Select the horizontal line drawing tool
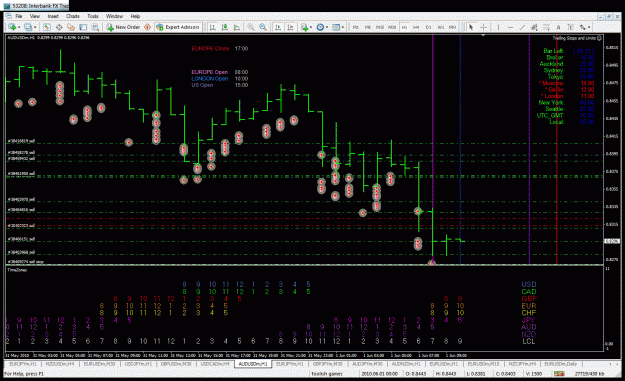Image resolution: width=625 pixels, height=381 pixels. [511, 27]
